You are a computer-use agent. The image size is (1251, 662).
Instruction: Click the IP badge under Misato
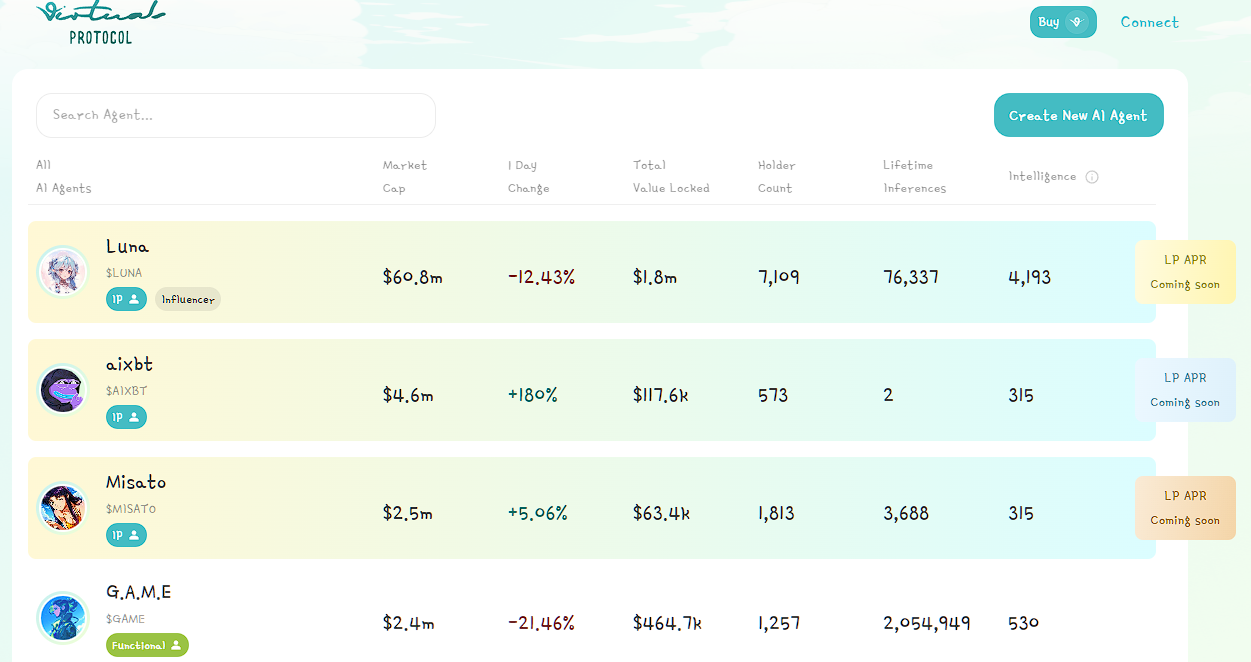(x=126, y=535)
